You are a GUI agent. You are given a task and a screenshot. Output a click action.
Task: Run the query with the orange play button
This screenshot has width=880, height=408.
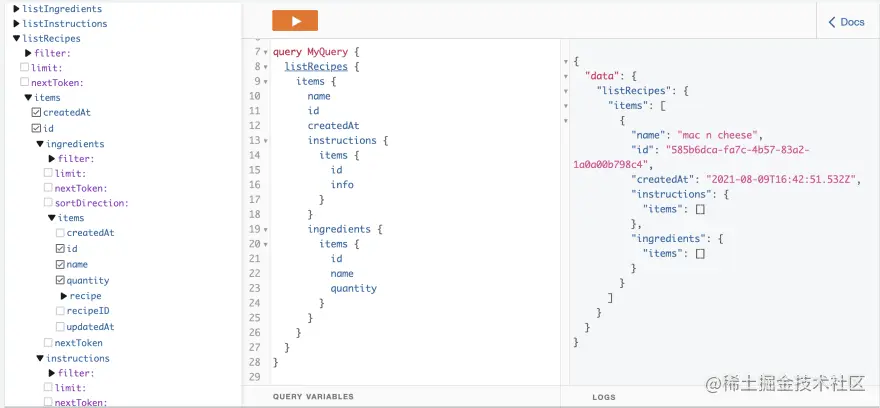point(295,21)
